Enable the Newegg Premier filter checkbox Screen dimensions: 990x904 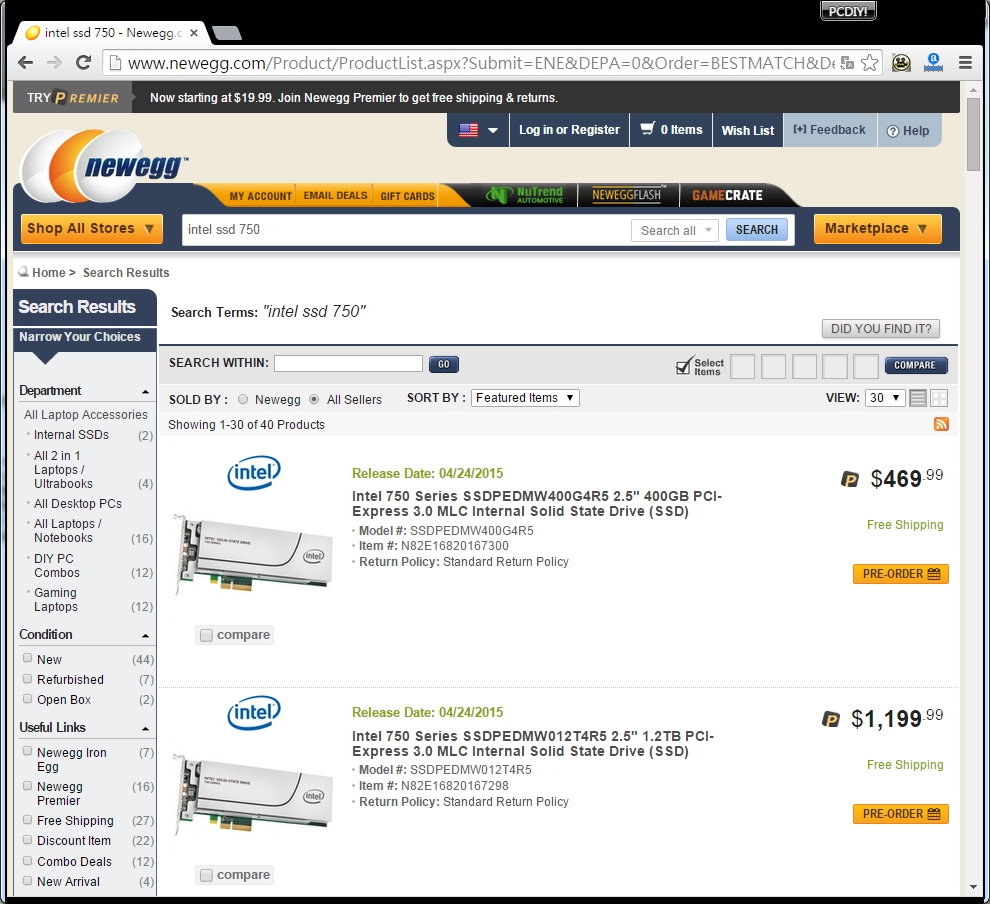27,786
